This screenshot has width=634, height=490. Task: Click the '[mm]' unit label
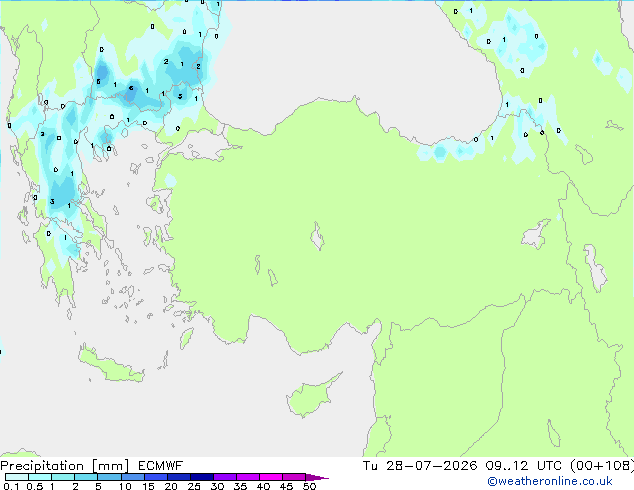[110, 466]
